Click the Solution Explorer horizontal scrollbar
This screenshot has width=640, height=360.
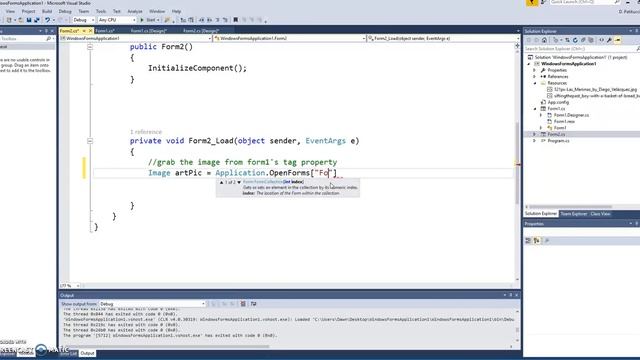point(571,207)
